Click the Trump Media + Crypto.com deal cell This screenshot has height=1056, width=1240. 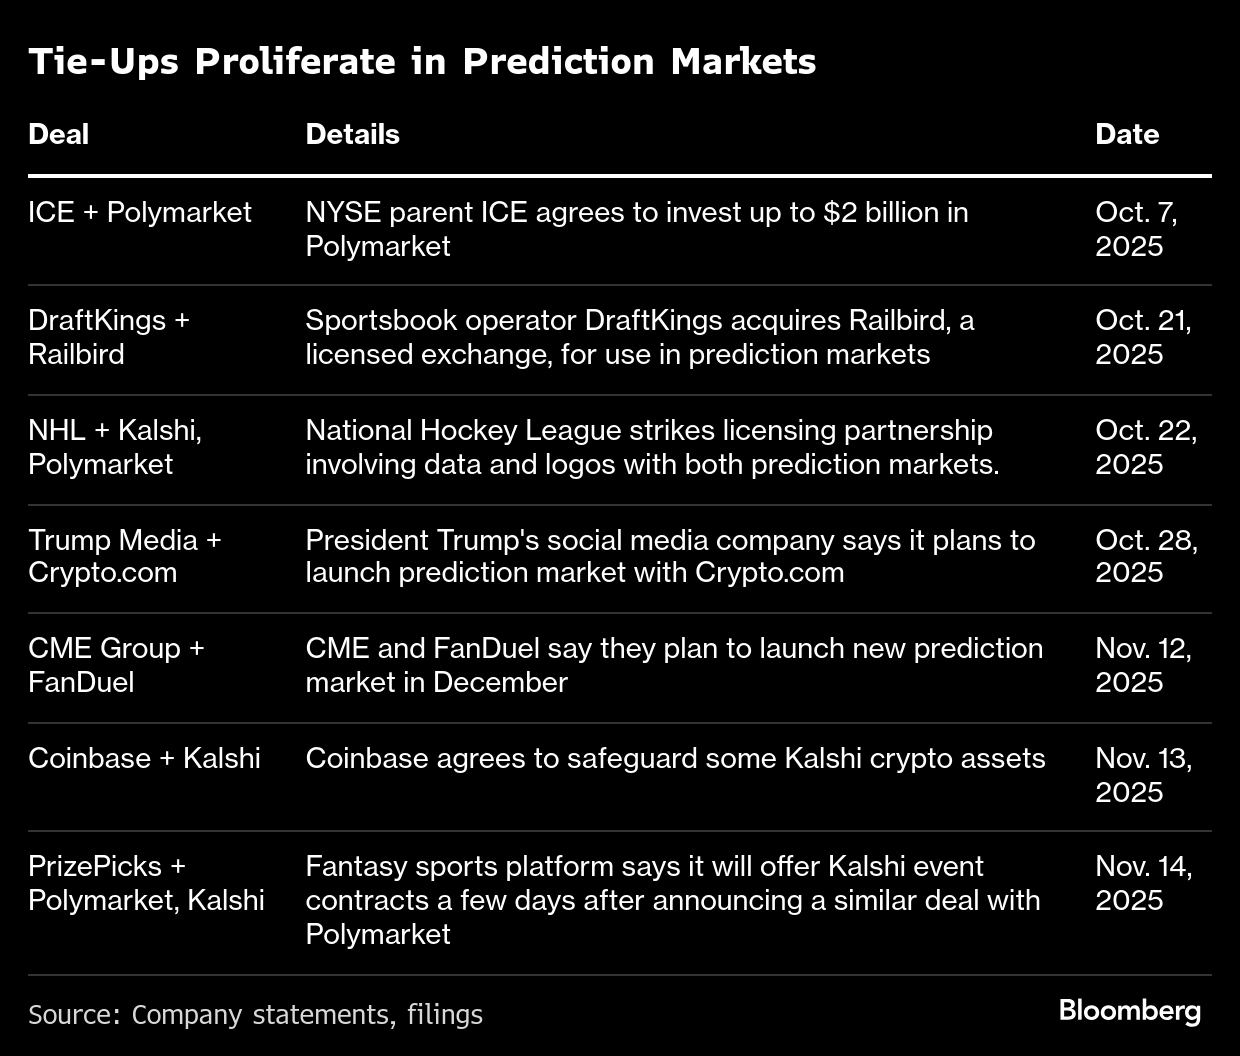click(124, 556)
